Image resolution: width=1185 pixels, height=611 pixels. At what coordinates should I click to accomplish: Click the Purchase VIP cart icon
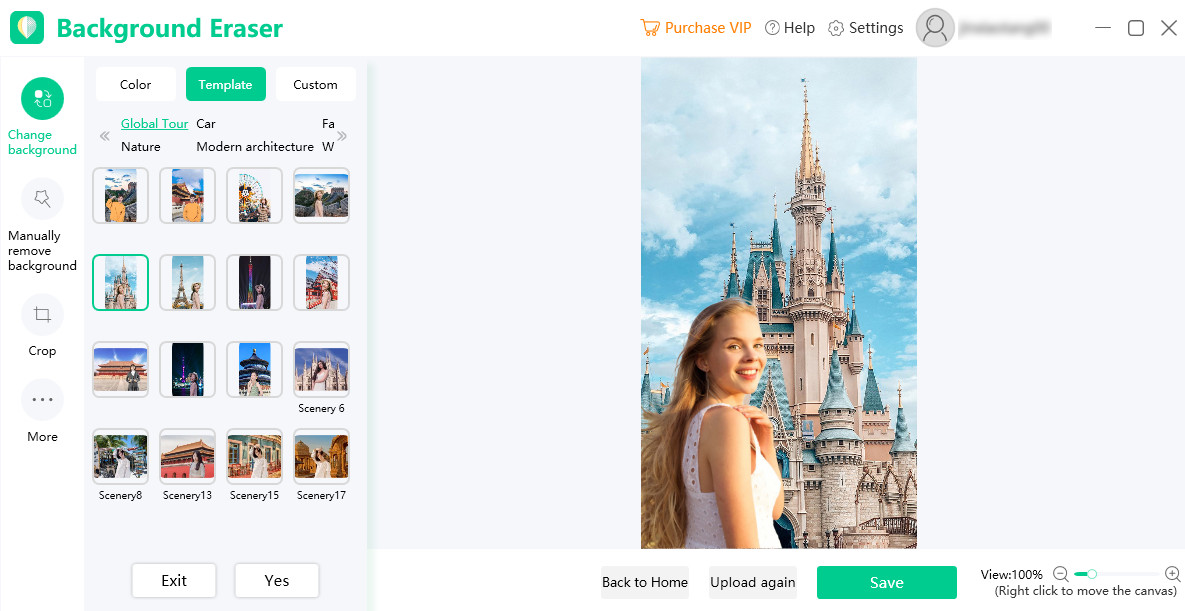pyautogui.click(x=650, y=28)
